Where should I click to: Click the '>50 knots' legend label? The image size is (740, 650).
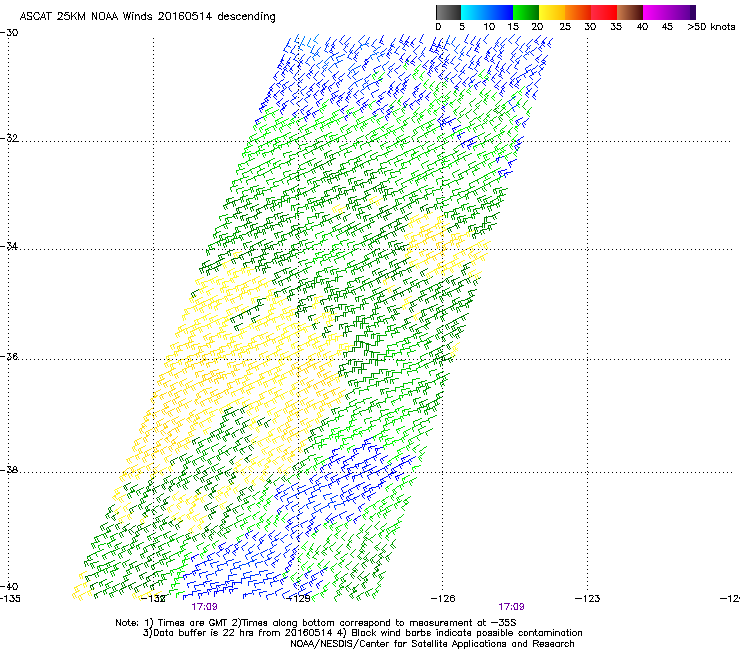711,27
